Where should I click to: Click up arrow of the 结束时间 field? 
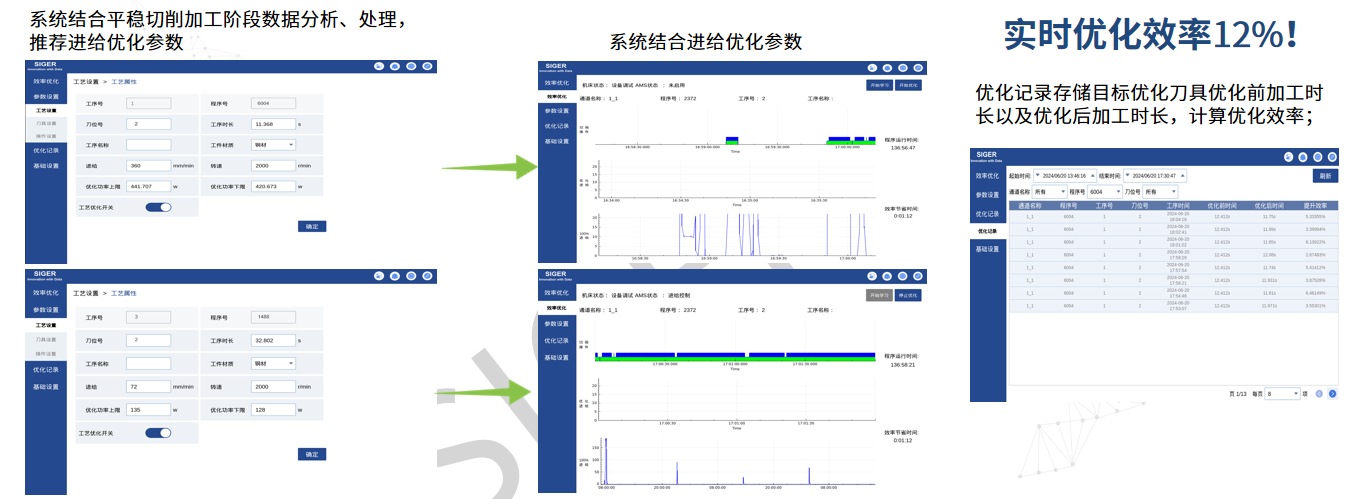click(1181, 175)
